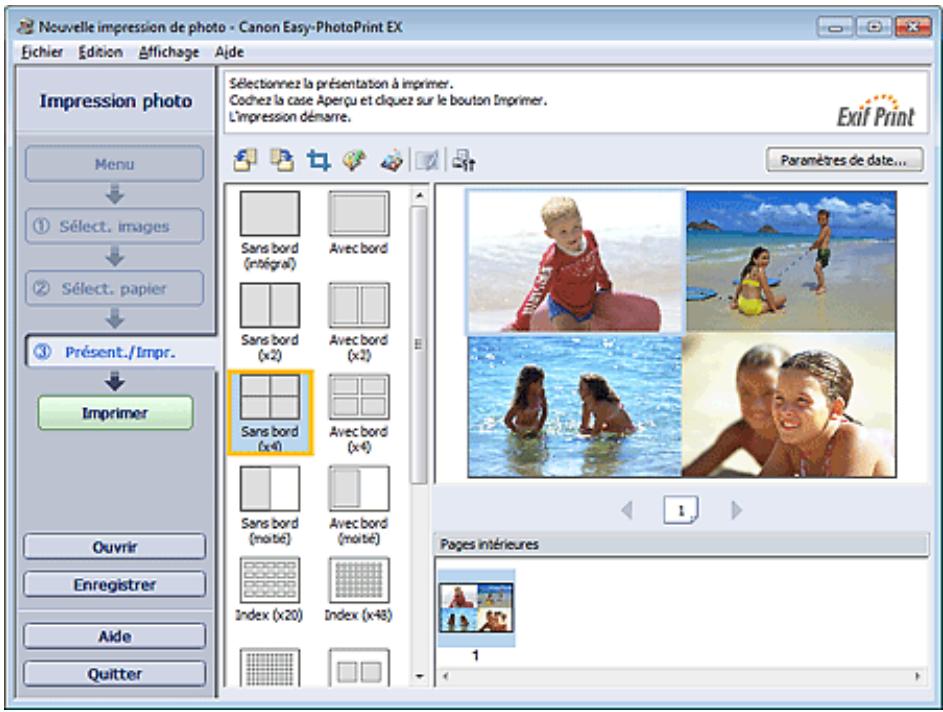Select Sans bord (x4) layout

[x=270, y=413]
